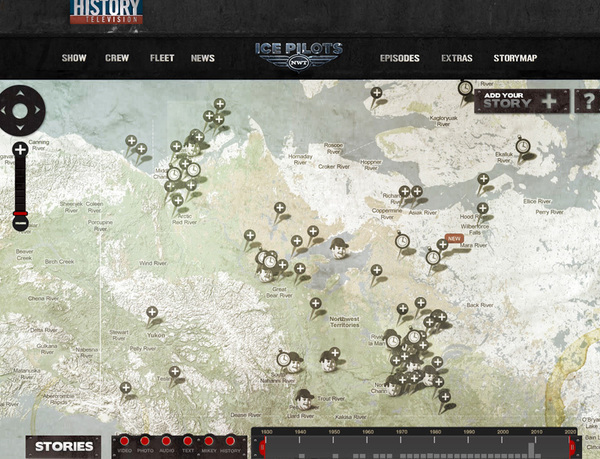The height and width of the screenshot is (459, 600).
Task: Open the FLEET menu item
Action: tap(162, 58)
